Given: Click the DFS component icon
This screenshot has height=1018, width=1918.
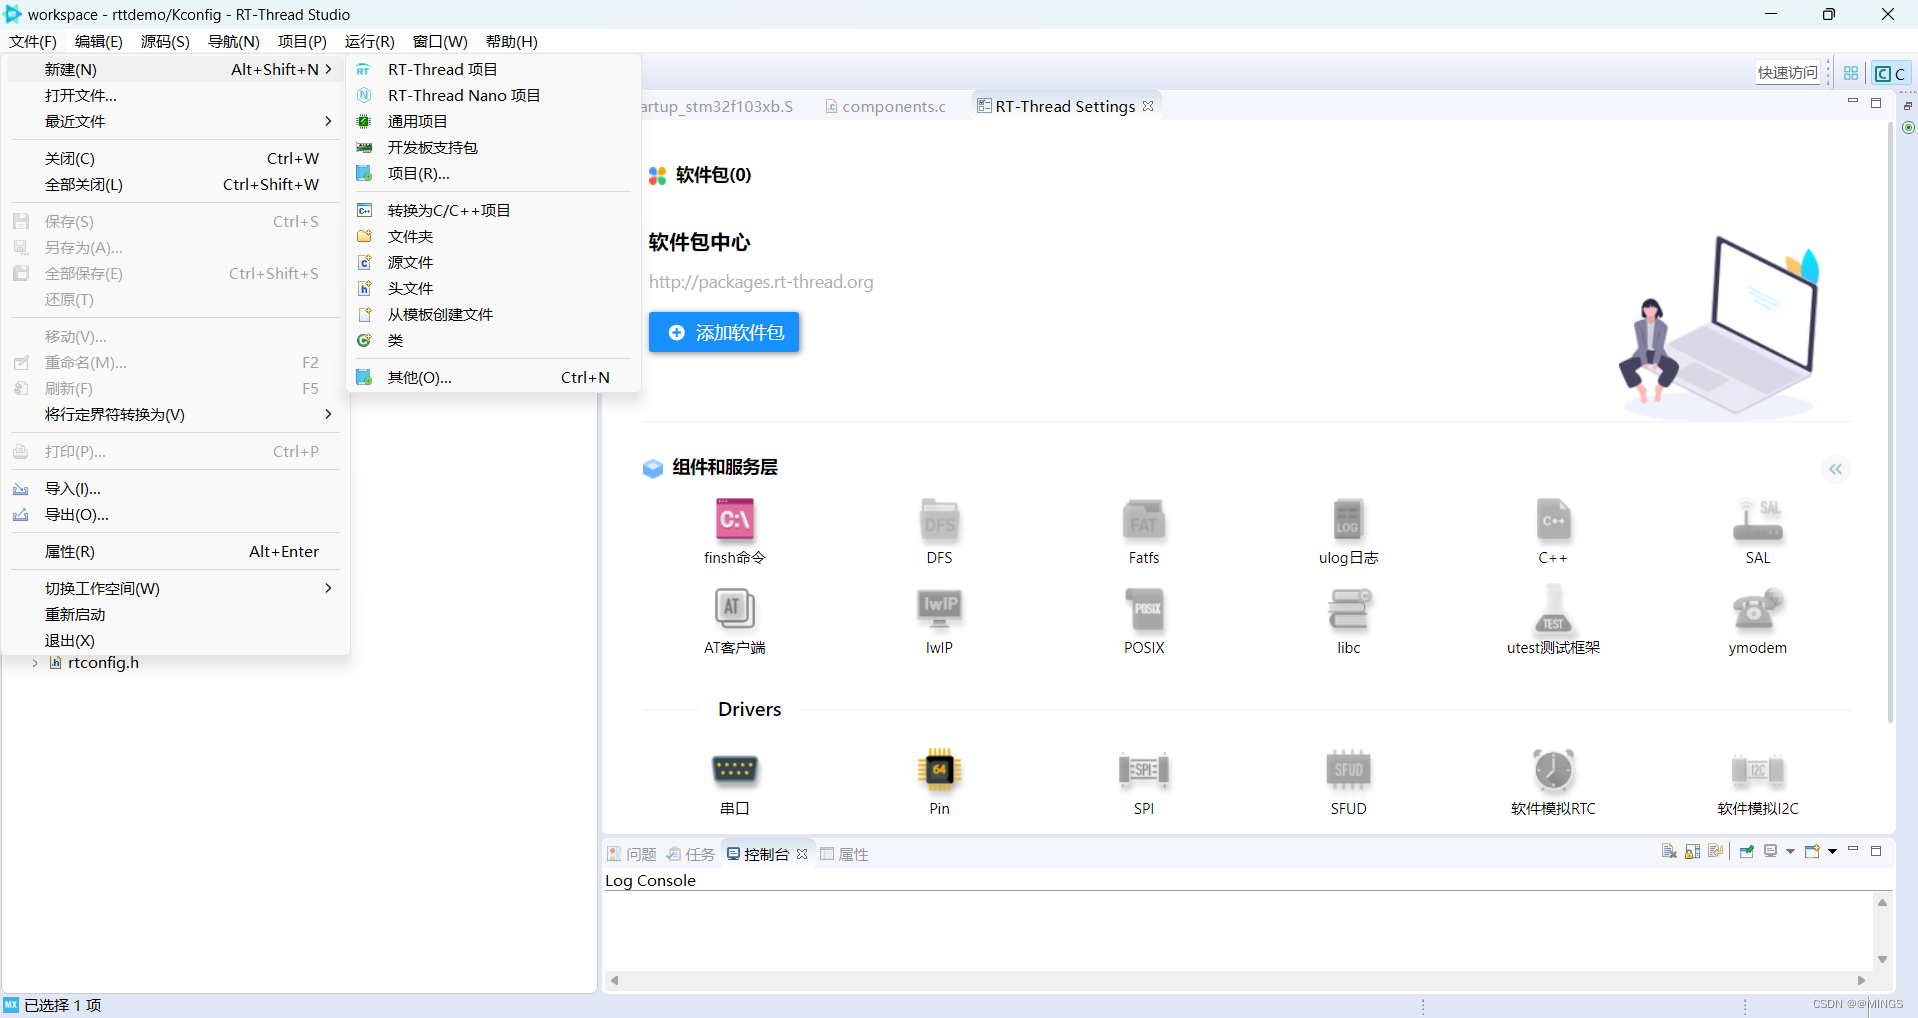Looking at the screenshot, I should tap(939, 520).
